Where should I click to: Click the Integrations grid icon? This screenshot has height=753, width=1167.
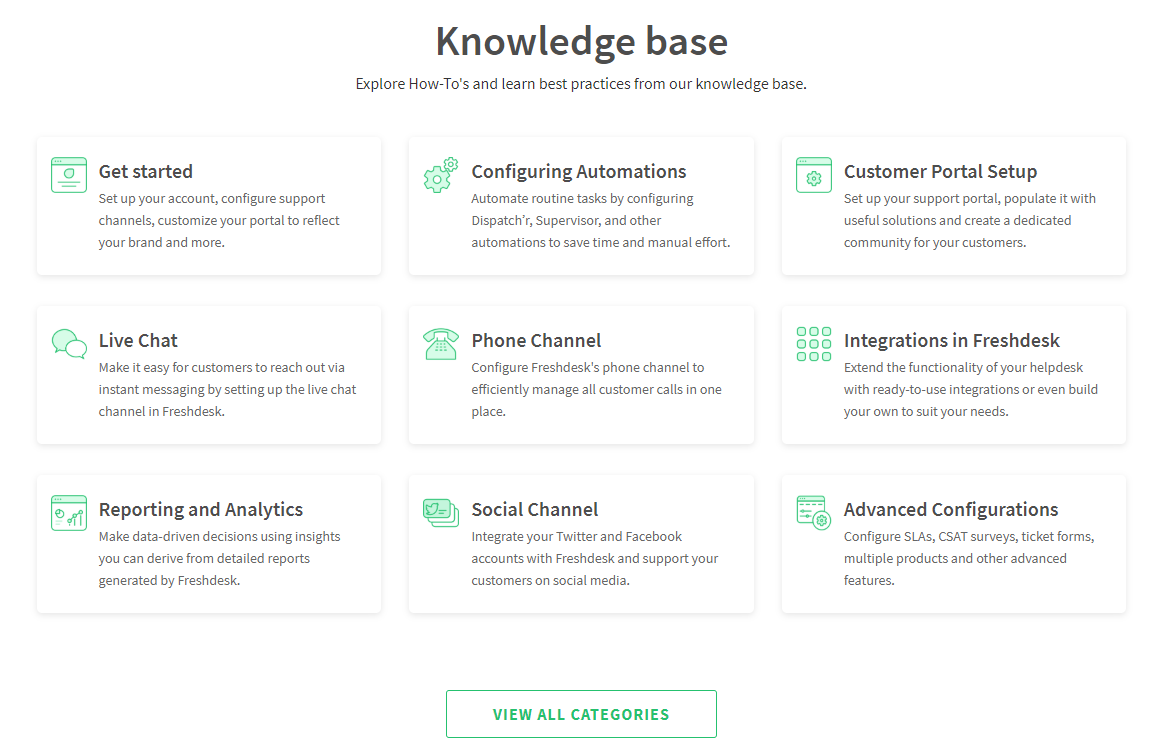coord(813,344)
